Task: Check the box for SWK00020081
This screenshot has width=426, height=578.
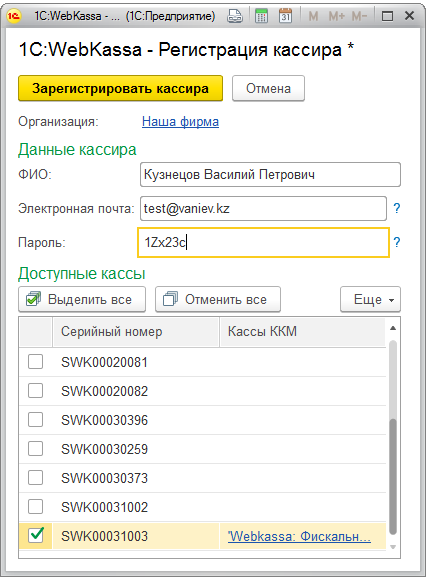Action: (x=35, y=362)
